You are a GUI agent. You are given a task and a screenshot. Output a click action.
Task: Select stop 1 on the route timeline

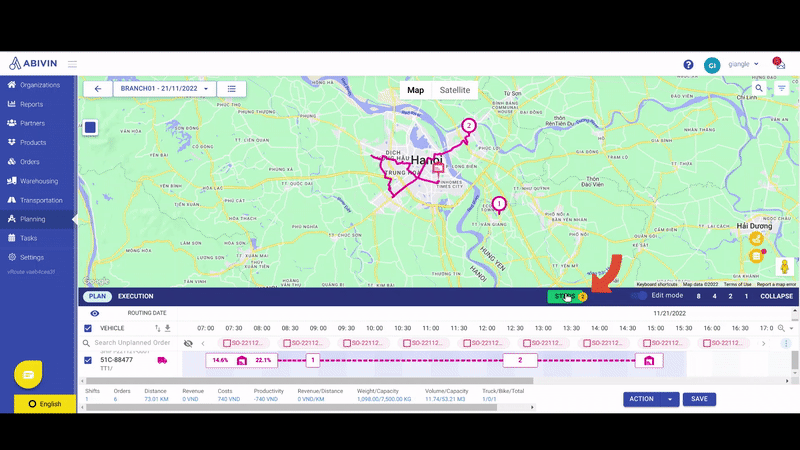click(313, 360)
